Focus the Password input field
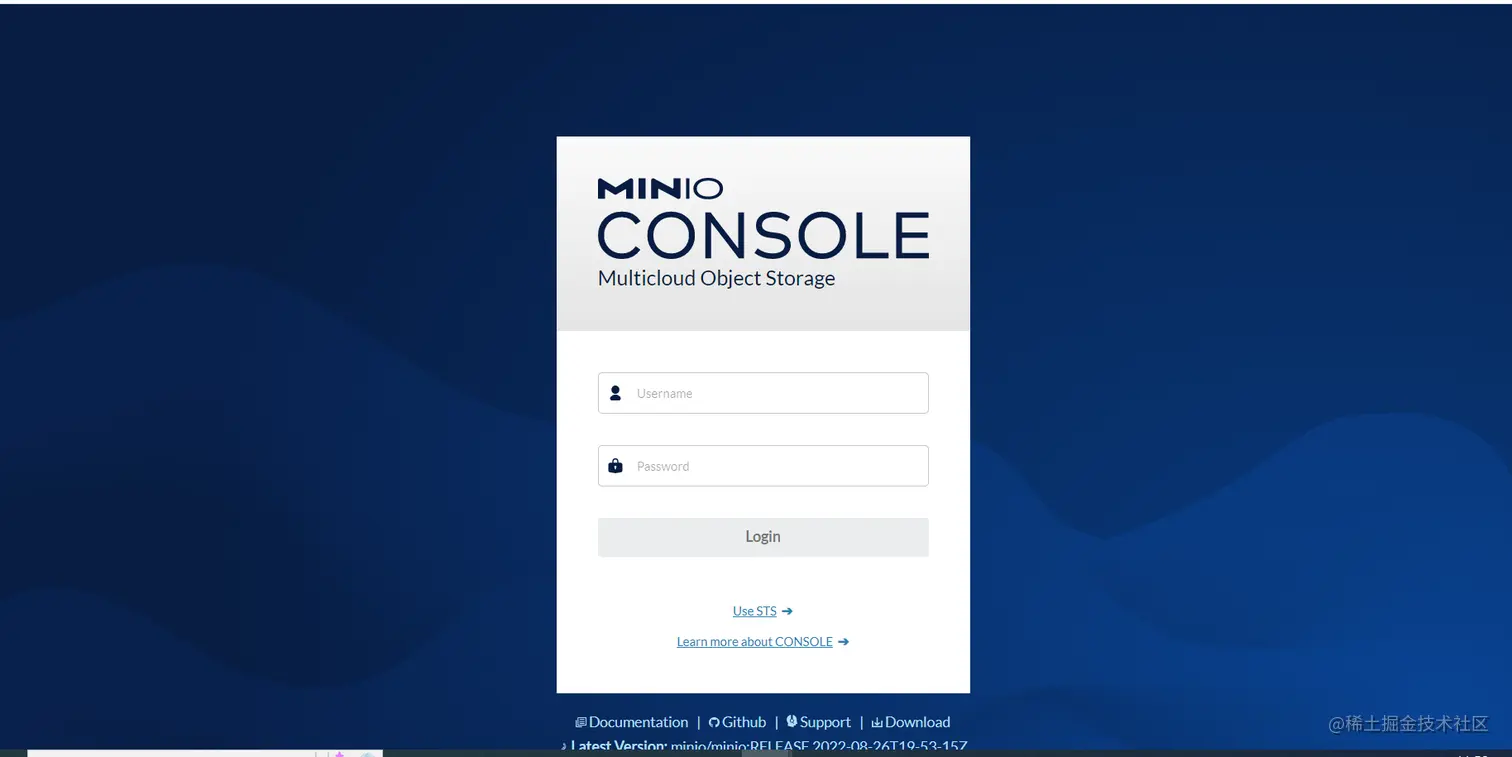1512x757 pixels. click(763, 466)
